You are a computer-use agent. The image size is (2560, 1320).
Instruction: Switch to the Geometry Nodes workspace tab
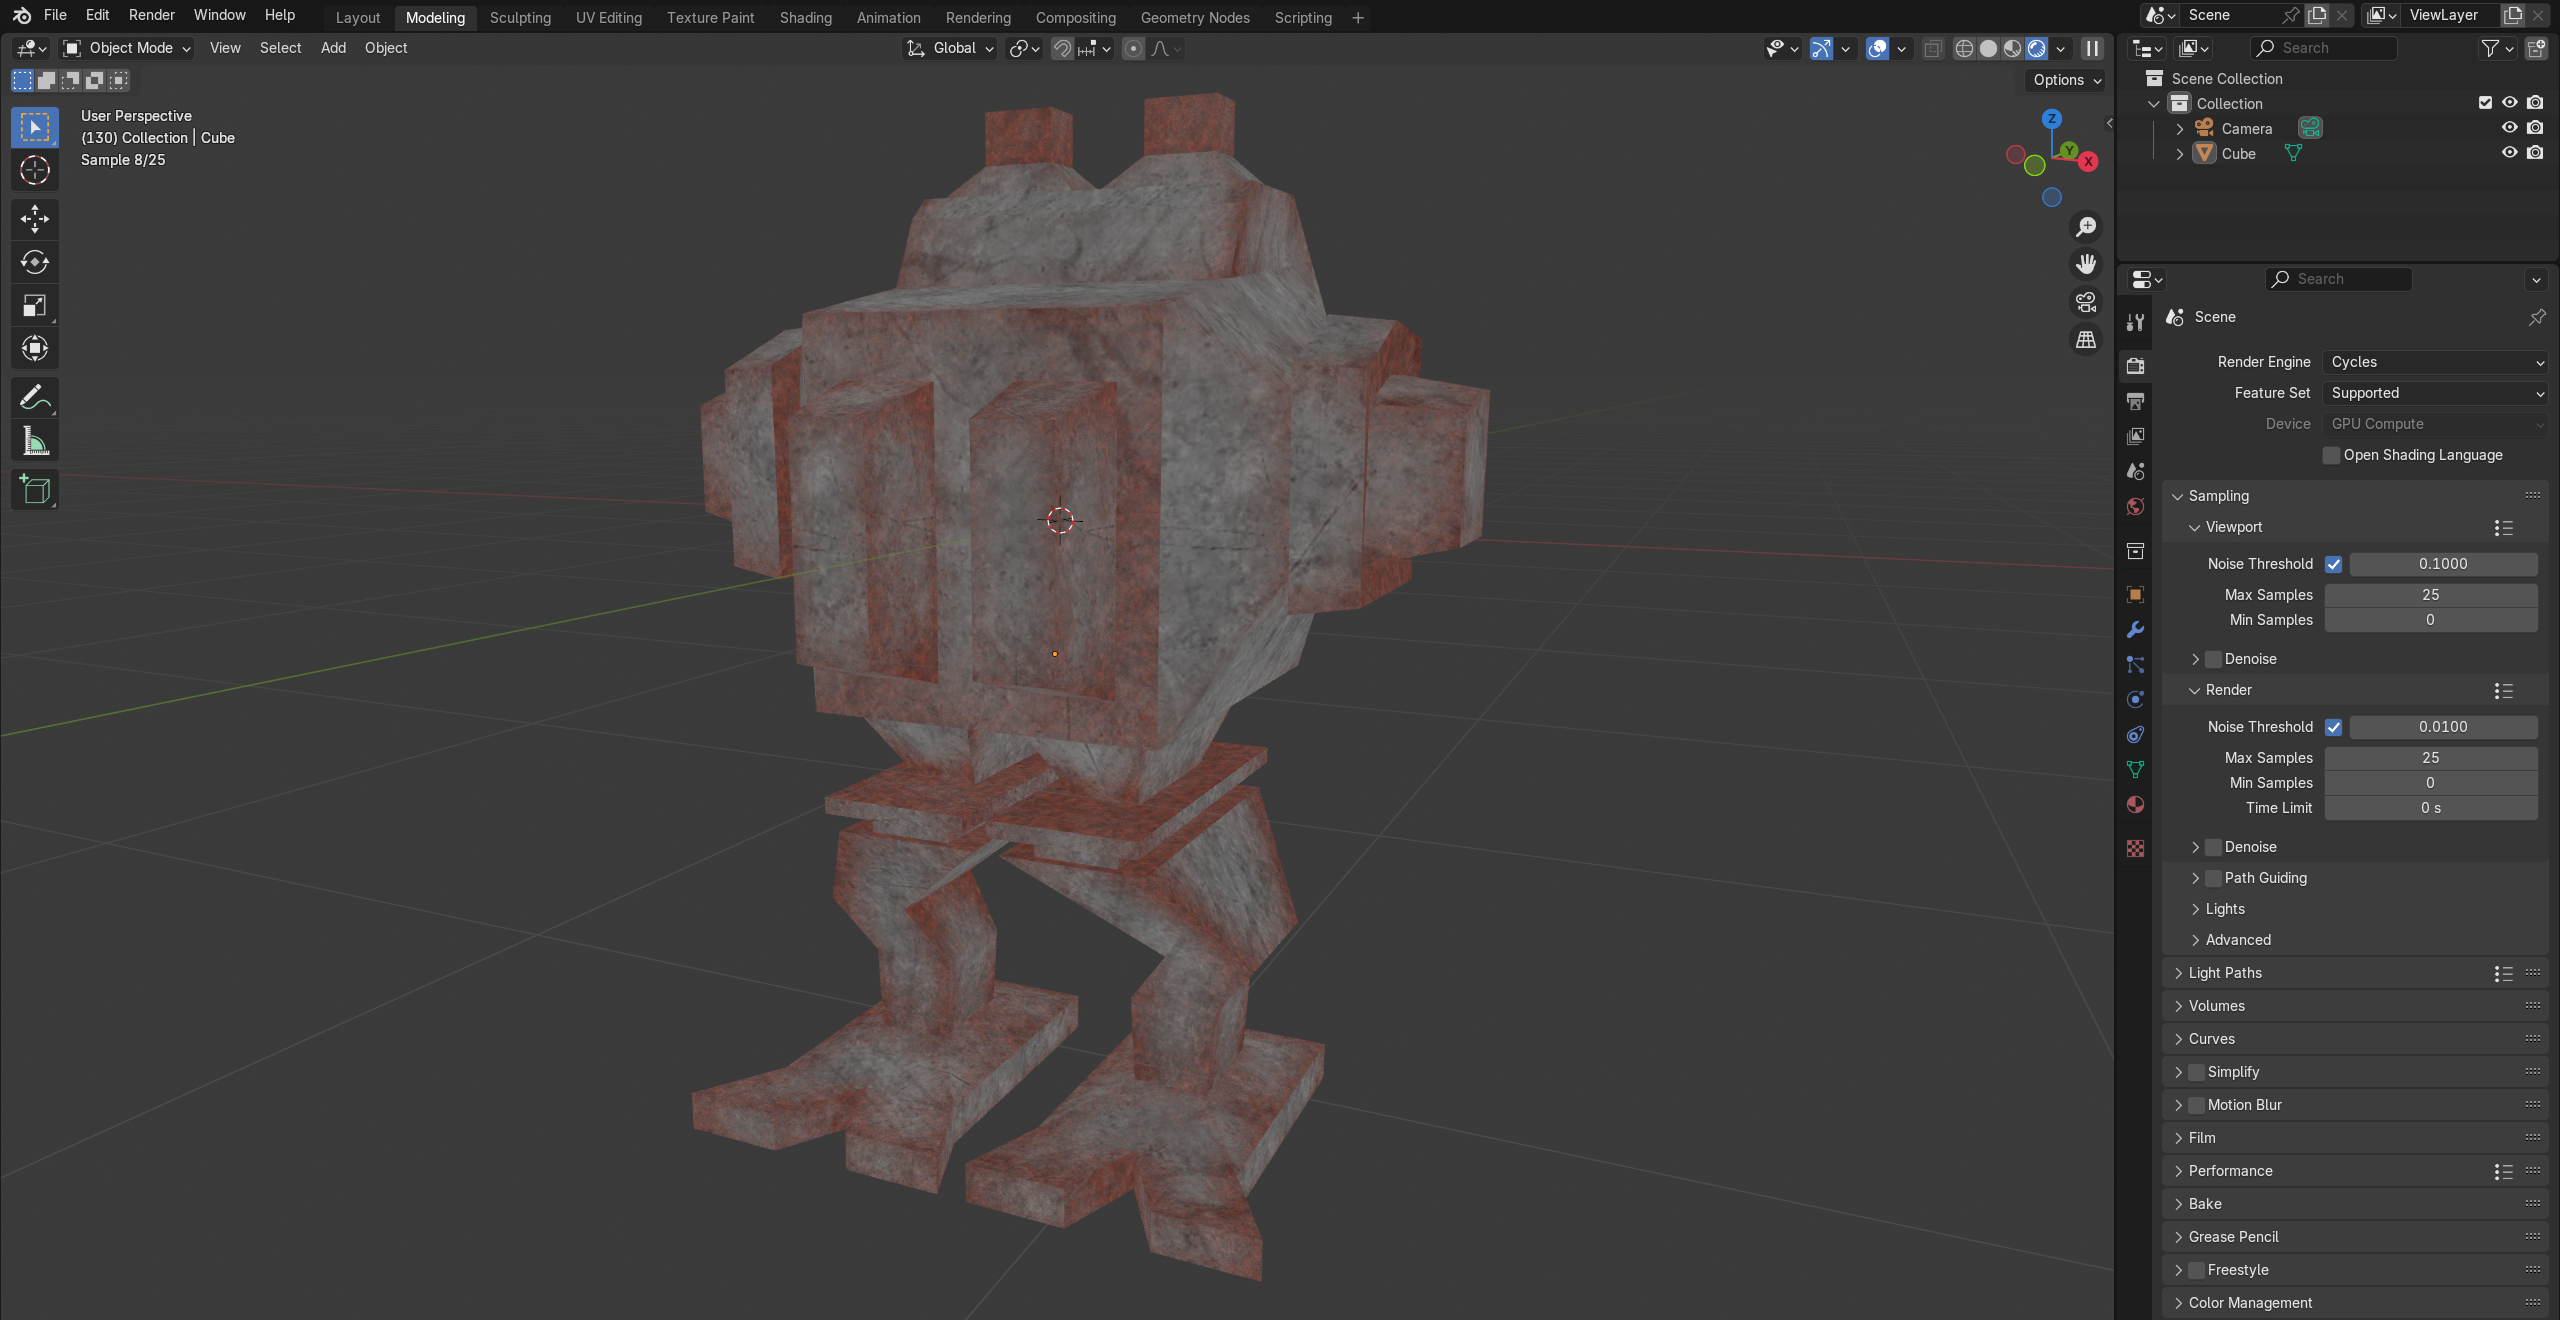1195,18
